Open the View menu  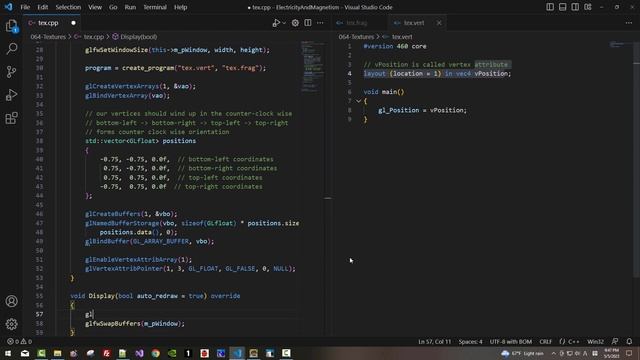pos(95,7)
